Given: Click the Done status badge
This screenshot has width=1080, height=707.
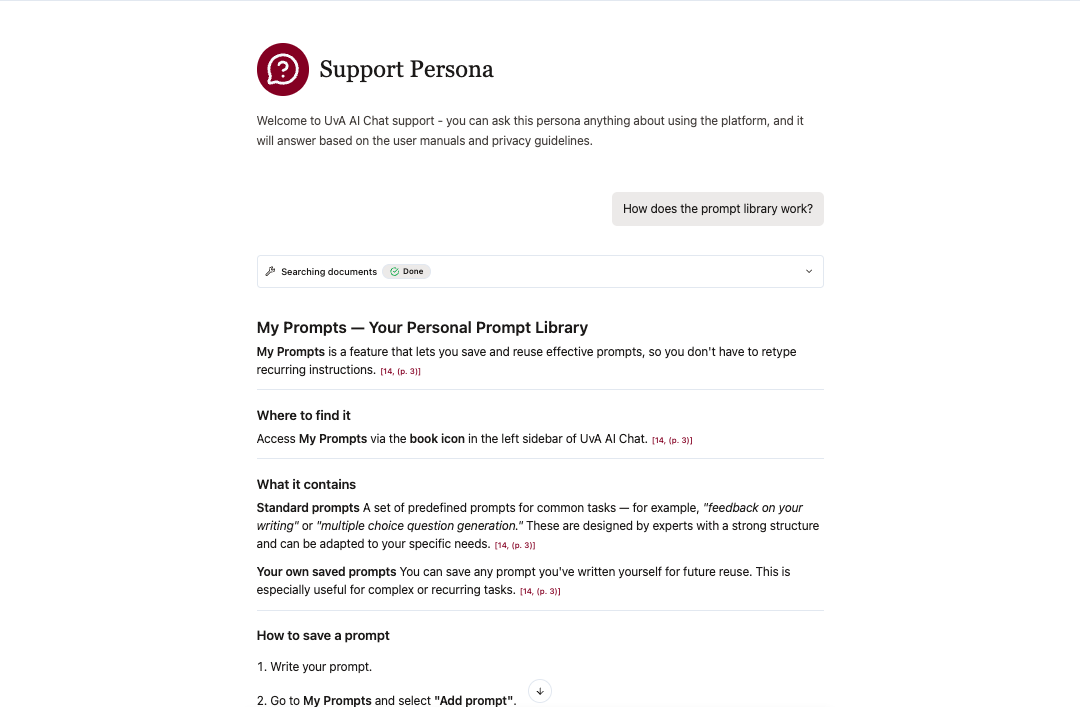Looking at the screenshot, I should (x=406, y=271).
